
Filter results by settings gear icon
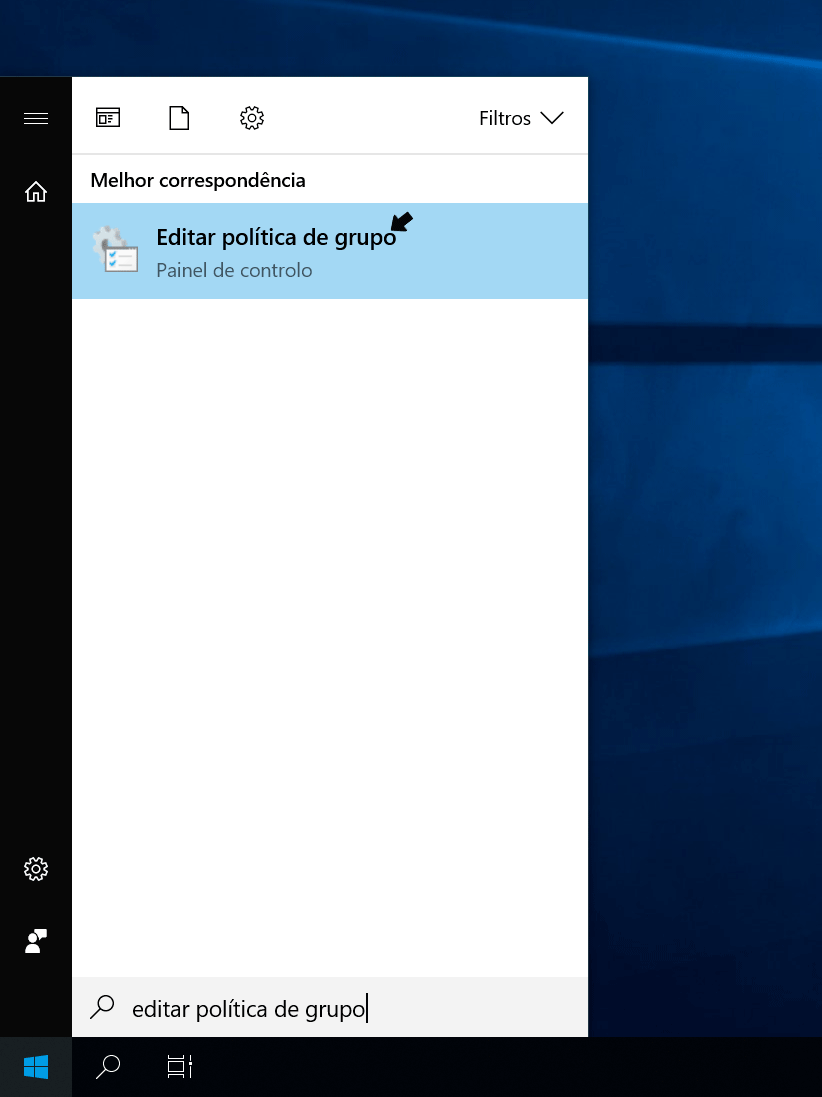tap(252, 118)
